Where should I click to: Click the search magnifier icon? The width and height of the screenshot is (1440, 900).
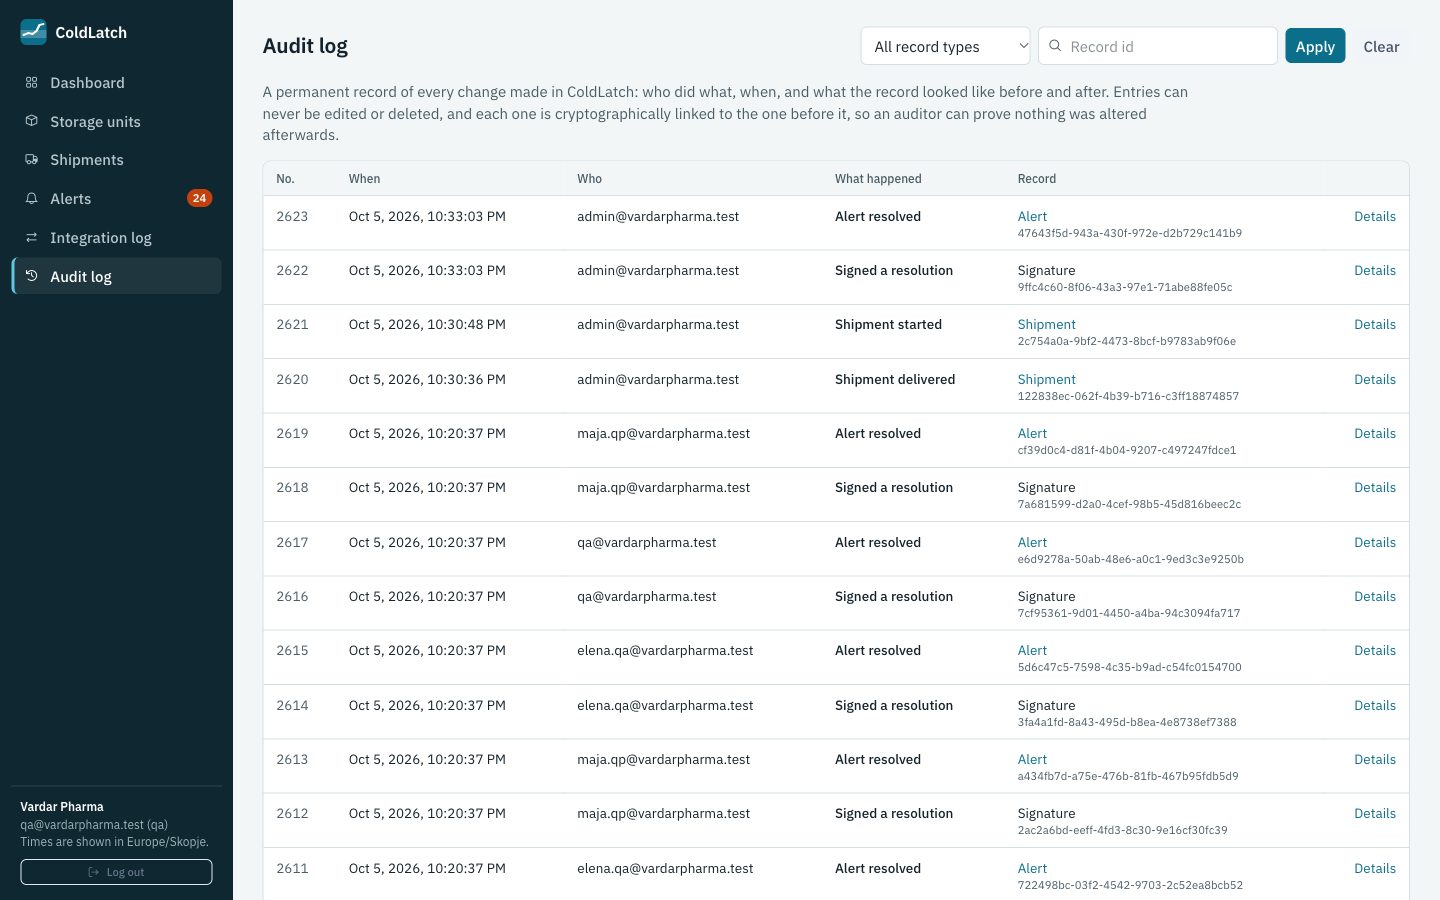click(x=1055, y=46)
